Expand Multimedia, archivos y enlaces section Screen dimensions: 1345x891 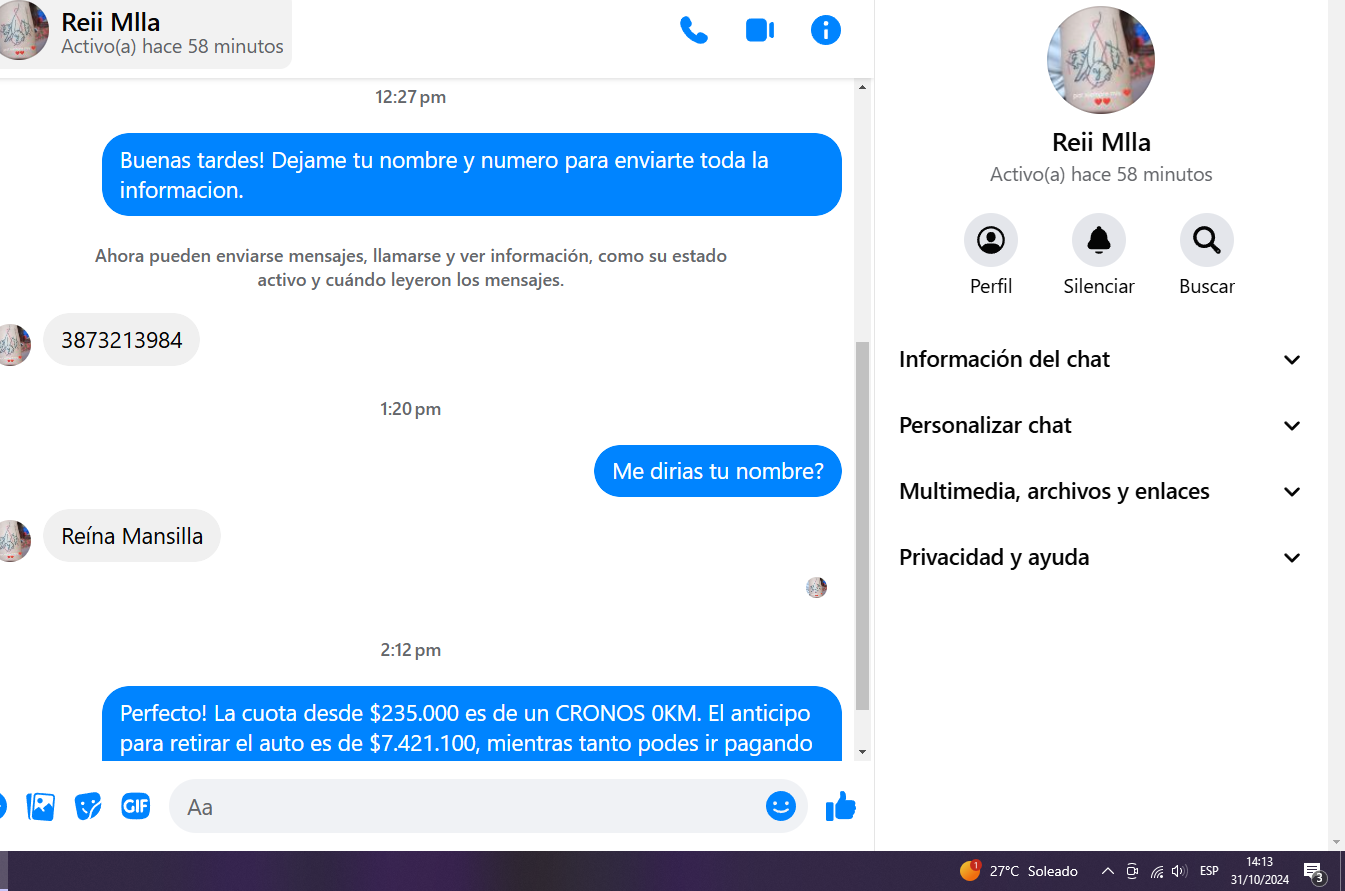1100,492
